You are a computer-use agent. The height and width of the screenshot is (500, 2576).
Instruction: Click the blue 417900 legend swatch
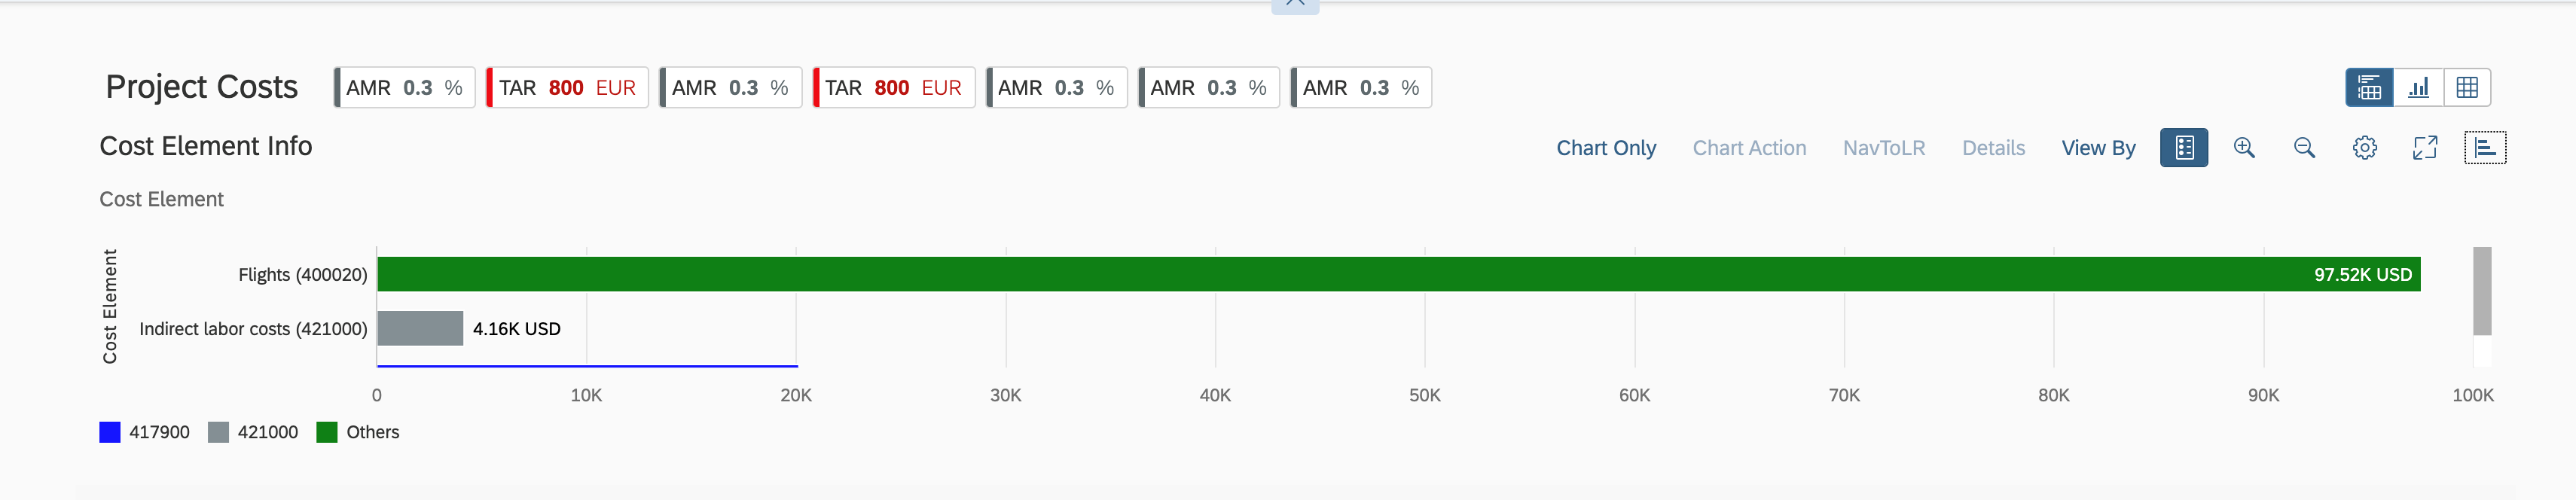click(x=110, y=432)
